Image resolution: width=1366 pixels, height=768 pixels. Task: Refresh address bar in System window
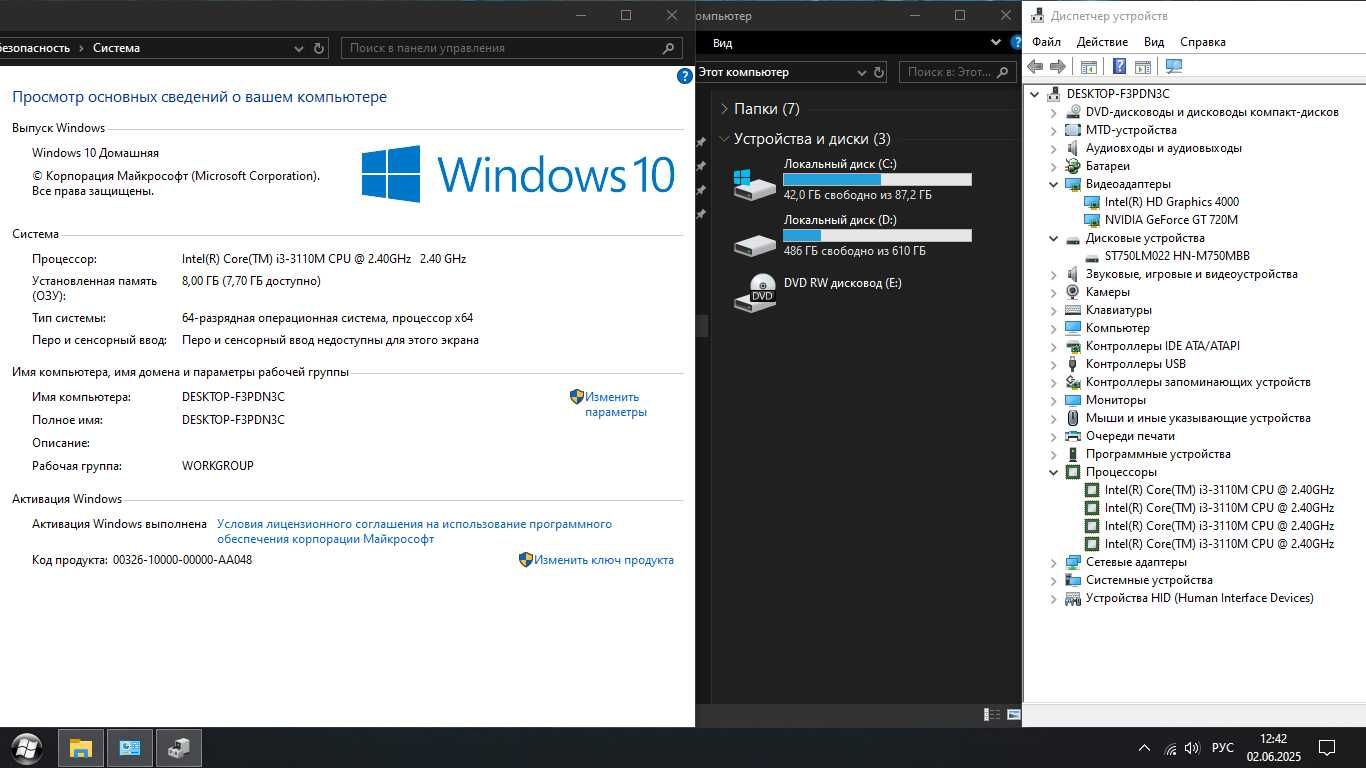(x=319, y=48)
